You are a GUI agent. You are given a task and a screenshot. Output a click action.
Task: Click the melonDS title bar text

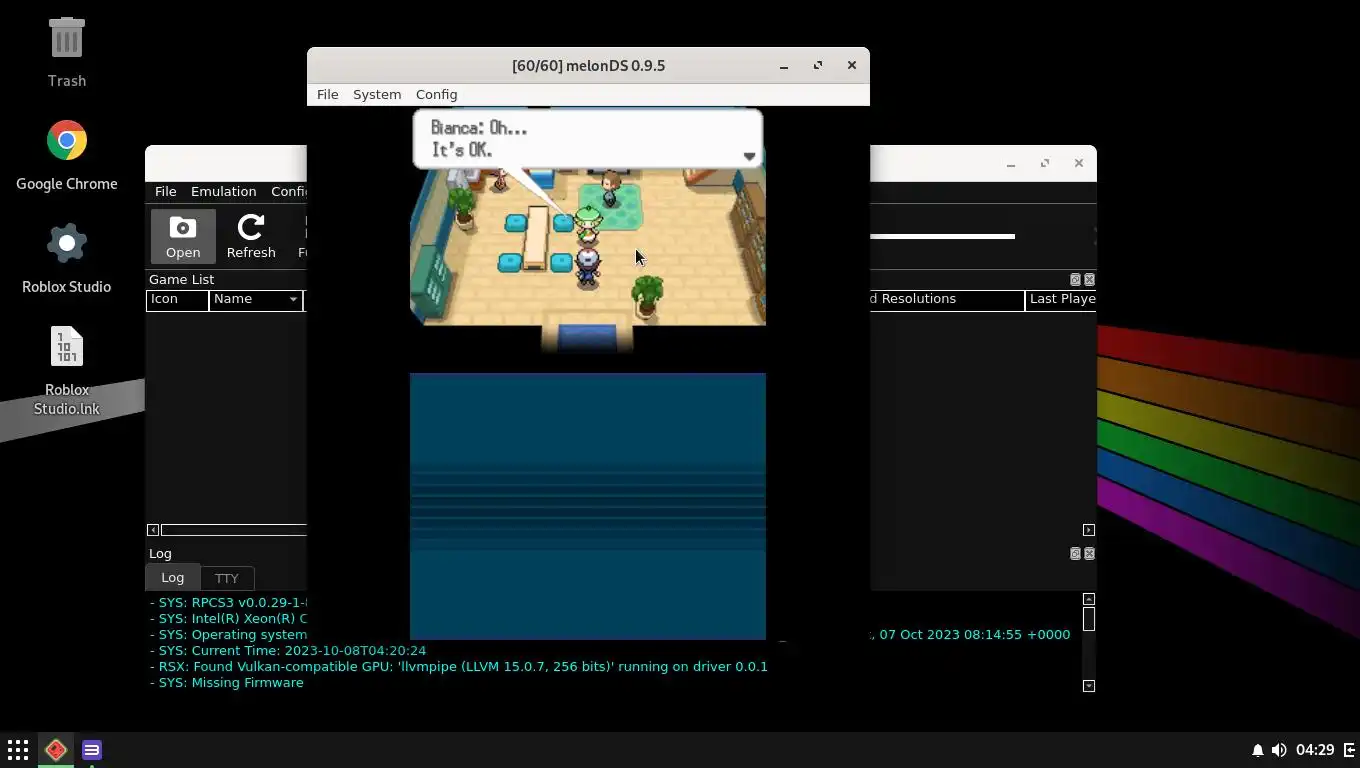pyautogui.click(x=588, y=65)
